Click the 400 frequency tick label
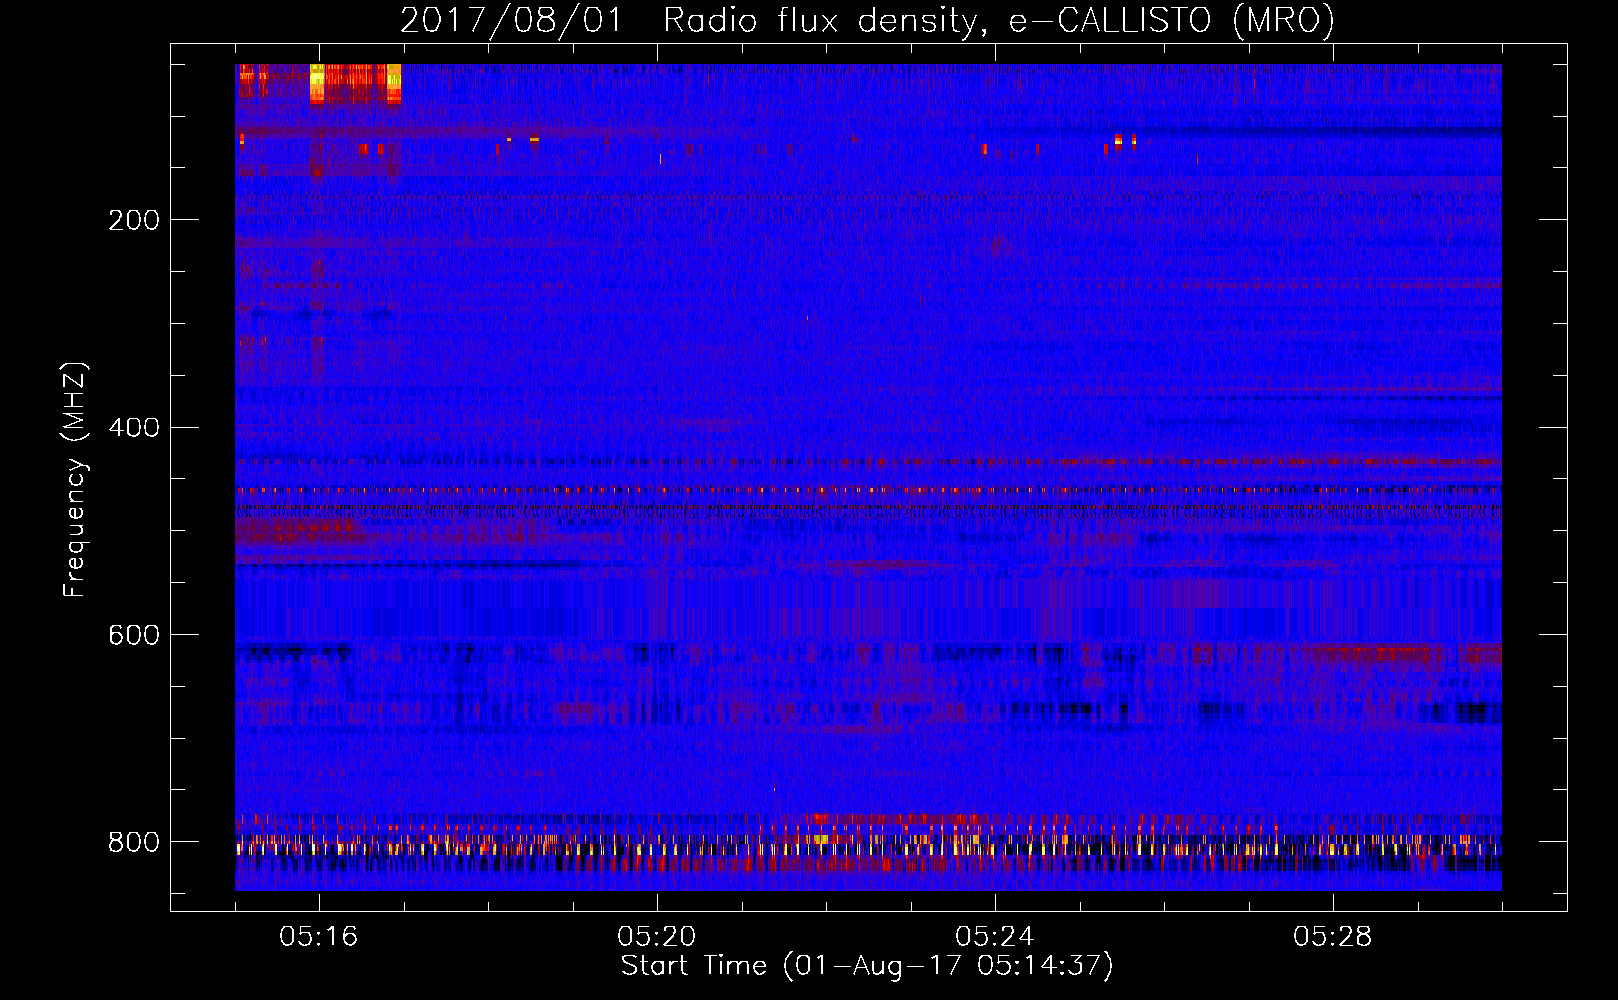Screen dimensions: 1618x1000 click(x=134, y=428)
